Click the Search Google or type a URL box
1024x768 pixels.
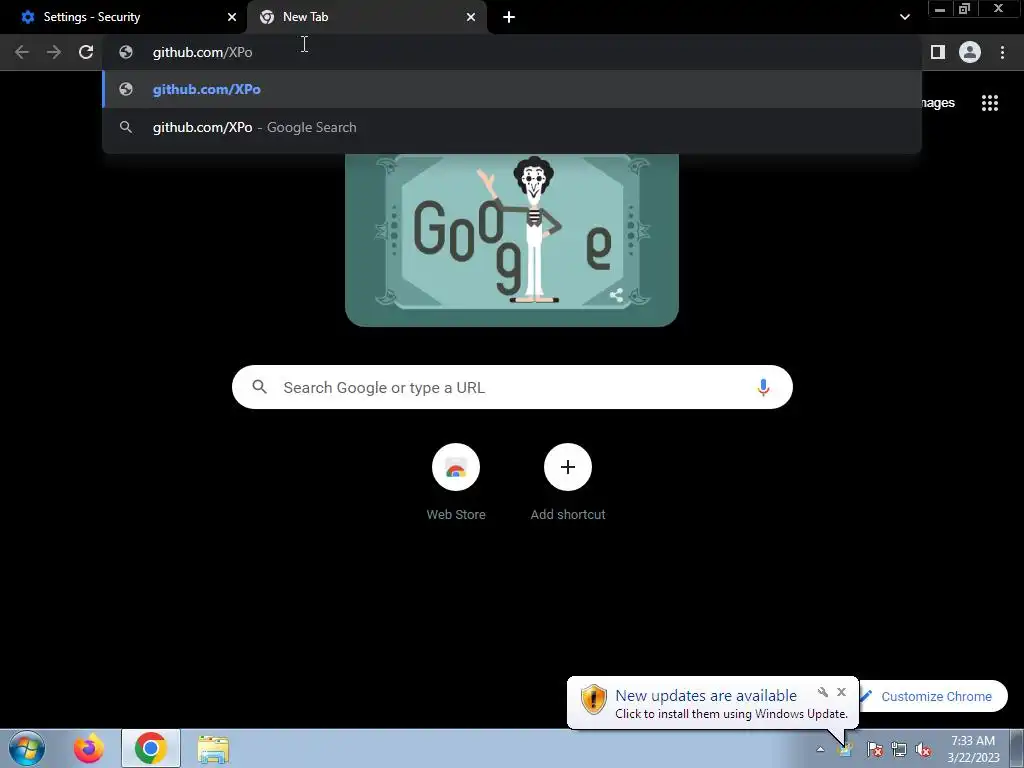512,387
